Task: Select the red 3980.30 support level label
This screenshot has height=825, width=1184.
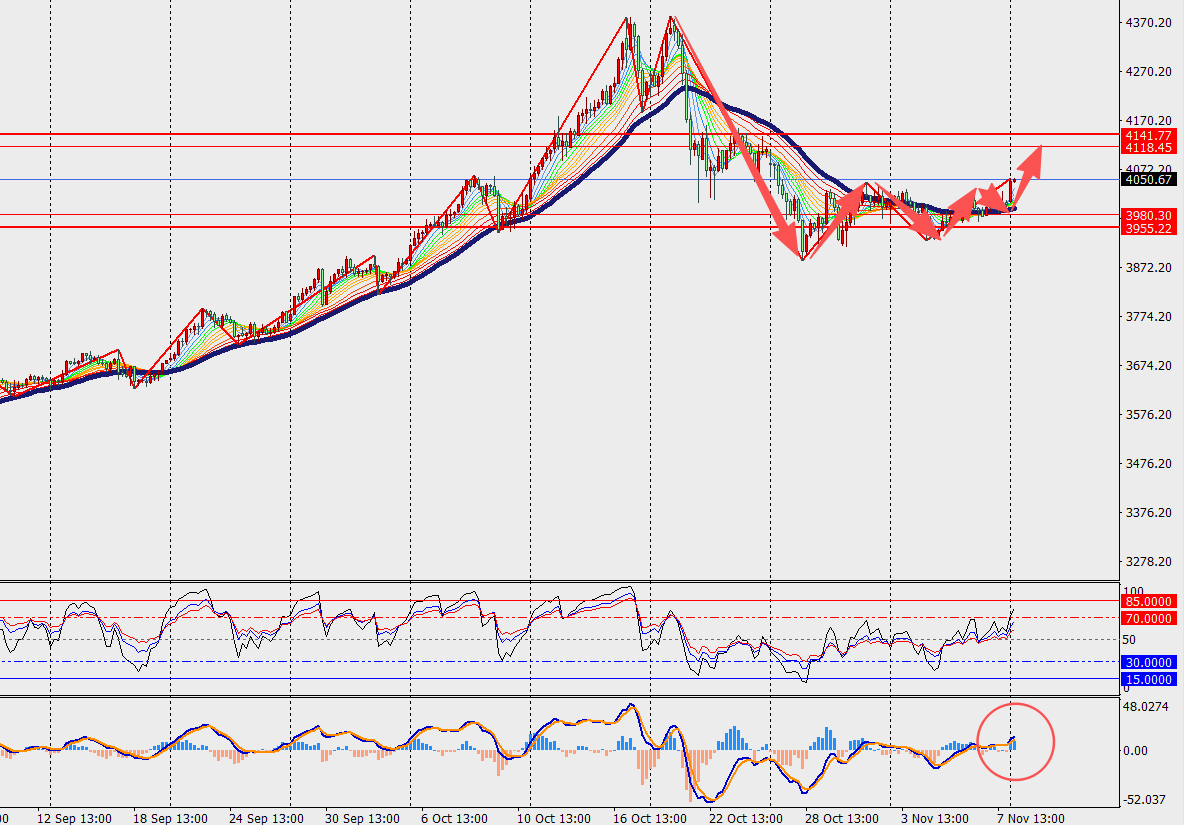Action: click(x=1148, y=215)
